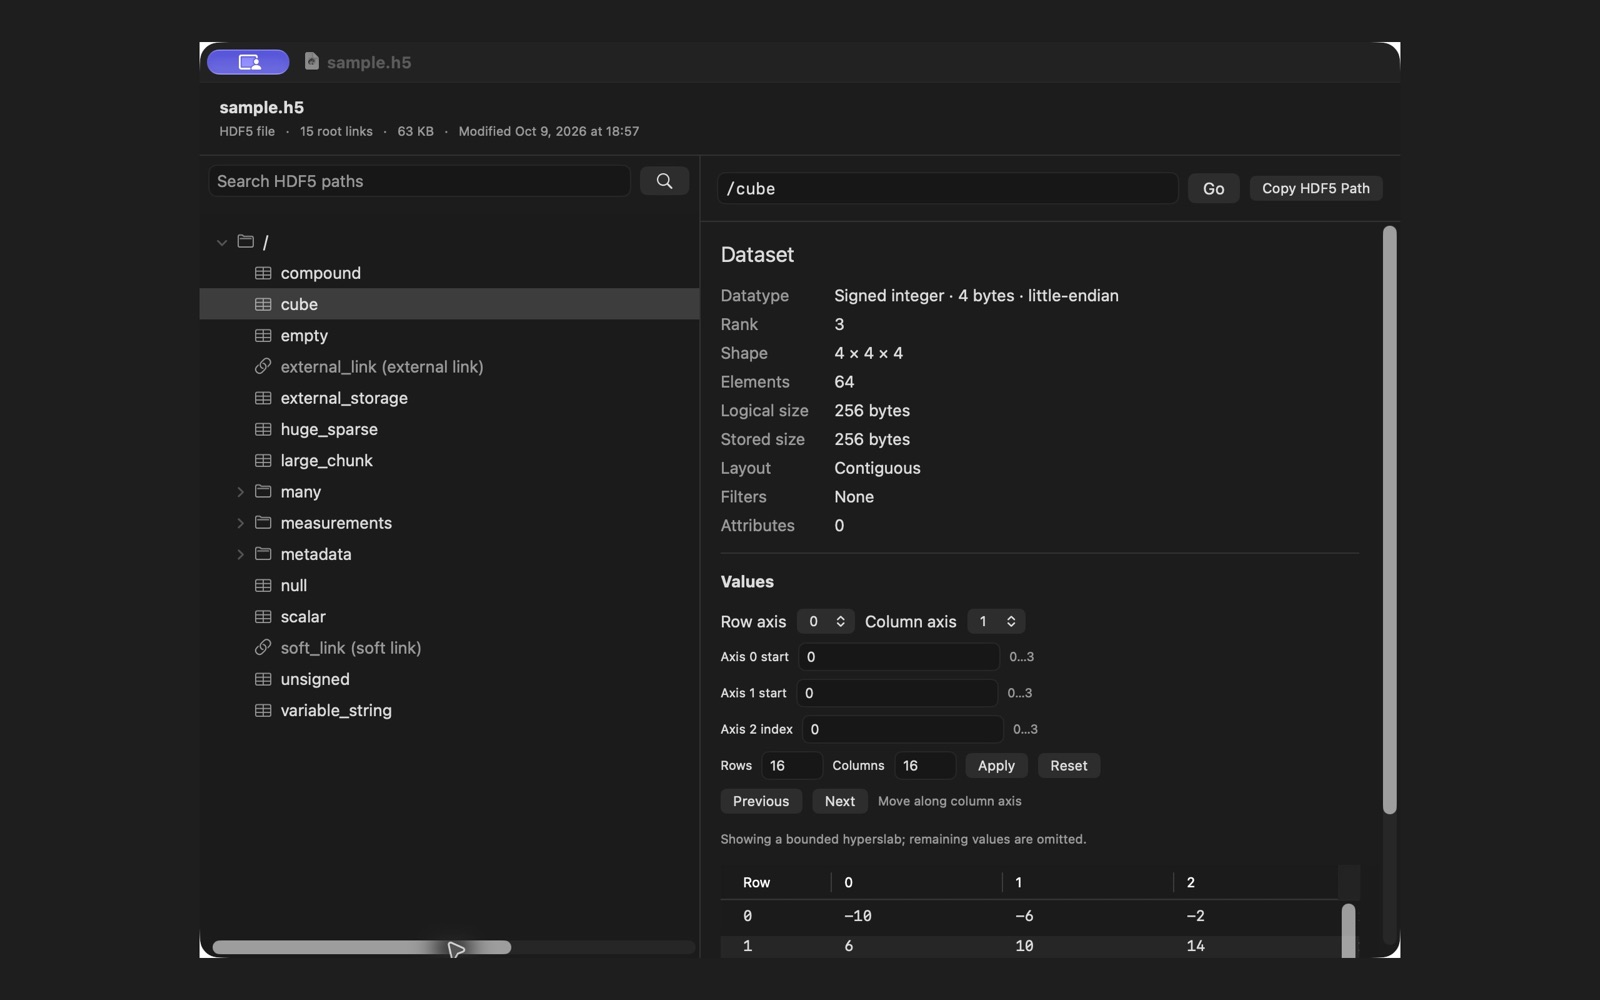This screenshot has height=1000, width=1600.
Task: Open the Column axis dropdown
Action: click(995, 621)
